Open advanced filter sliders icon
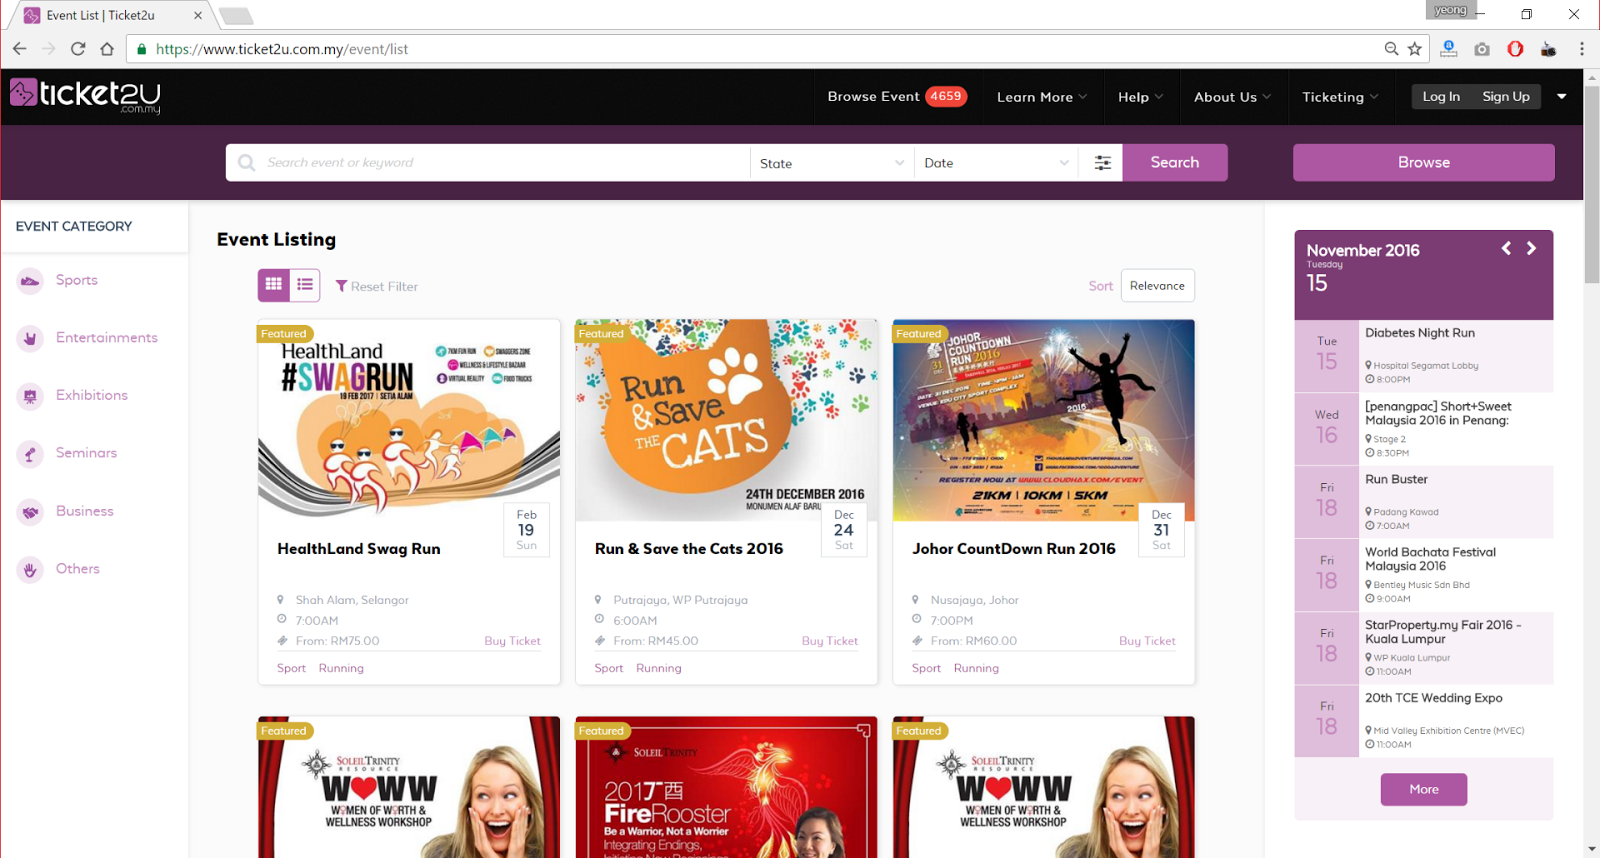Viewport: 1600px width, 858px height. [1102, 163]
